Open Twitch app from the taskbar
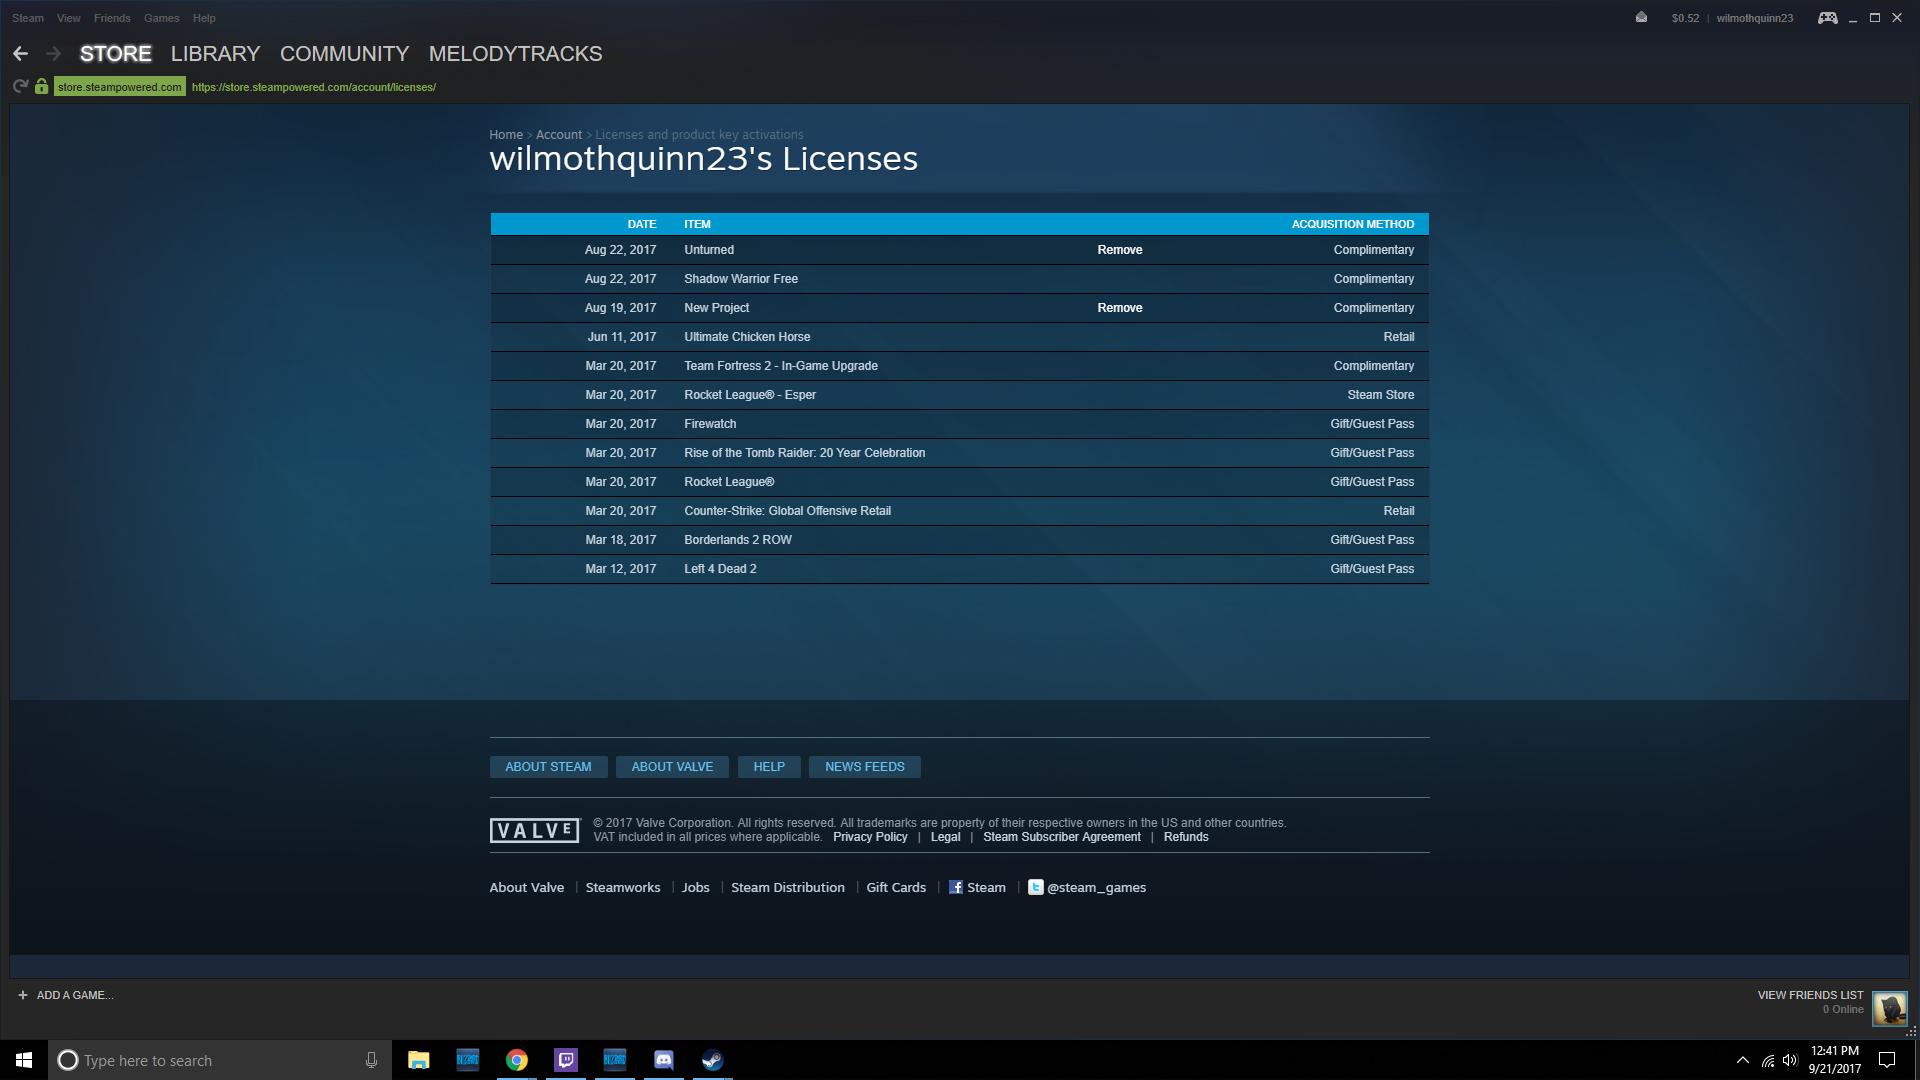 tap(565, 1060)
